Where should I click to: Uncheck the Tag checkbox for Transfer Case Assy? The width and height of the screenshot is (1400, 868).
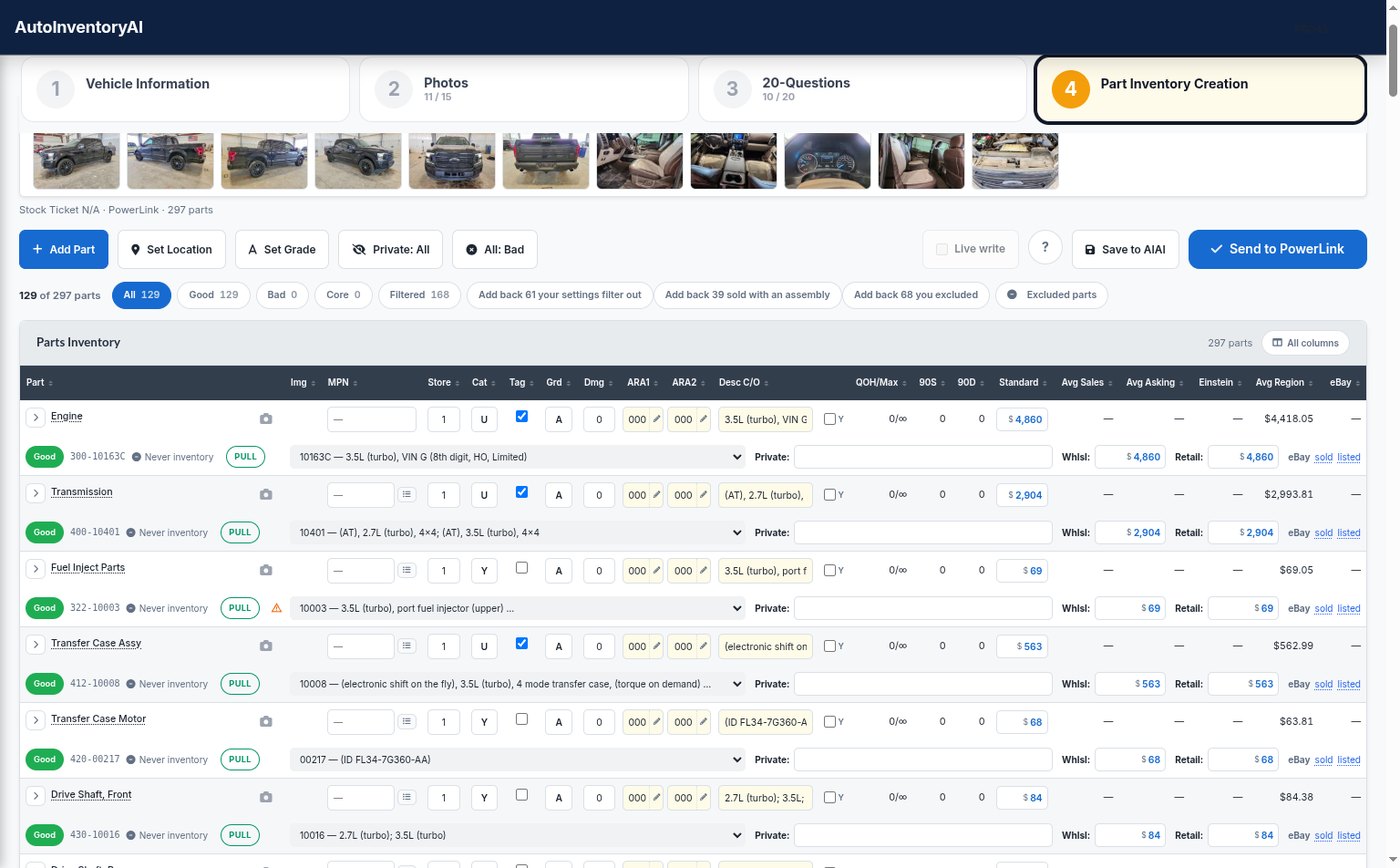[521, 643]
